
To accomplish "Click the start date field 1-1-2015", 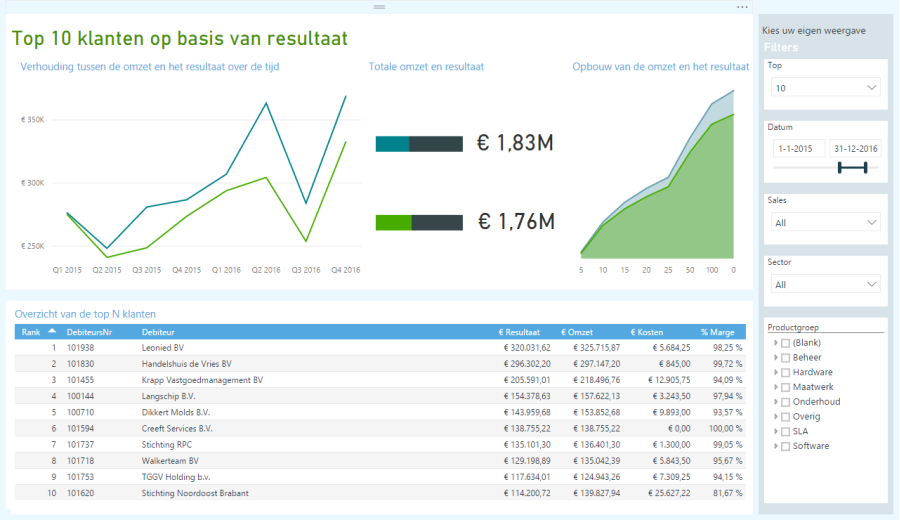I will click(x=798, y=148).
